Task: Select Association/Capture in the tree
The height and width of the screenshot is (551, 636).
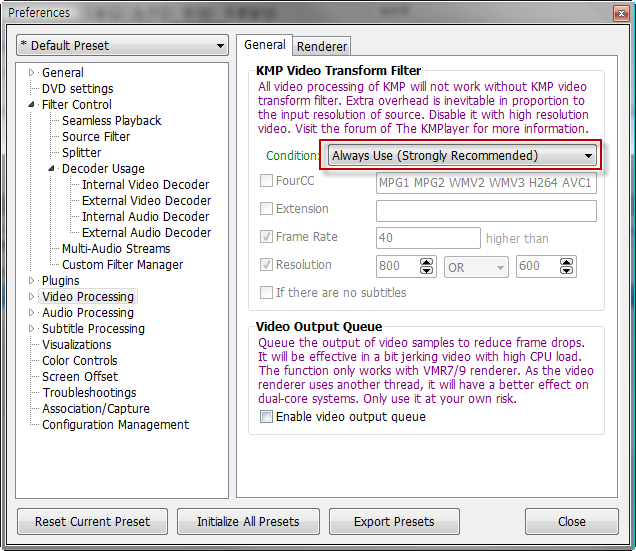Action: pos(96,409)
